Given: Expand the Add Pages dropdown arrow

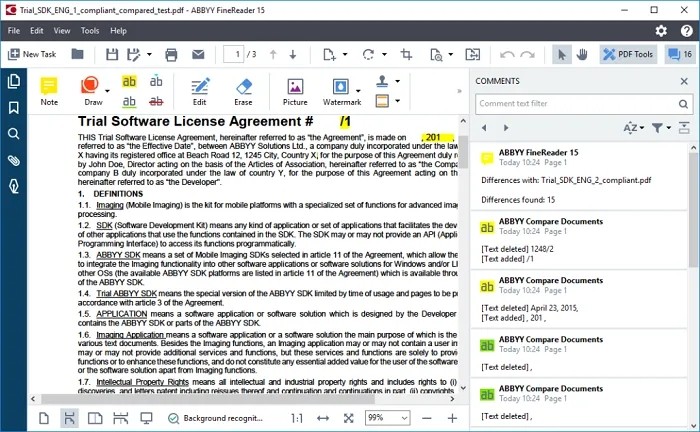Looking at the screenshot, I should [345, 54].
